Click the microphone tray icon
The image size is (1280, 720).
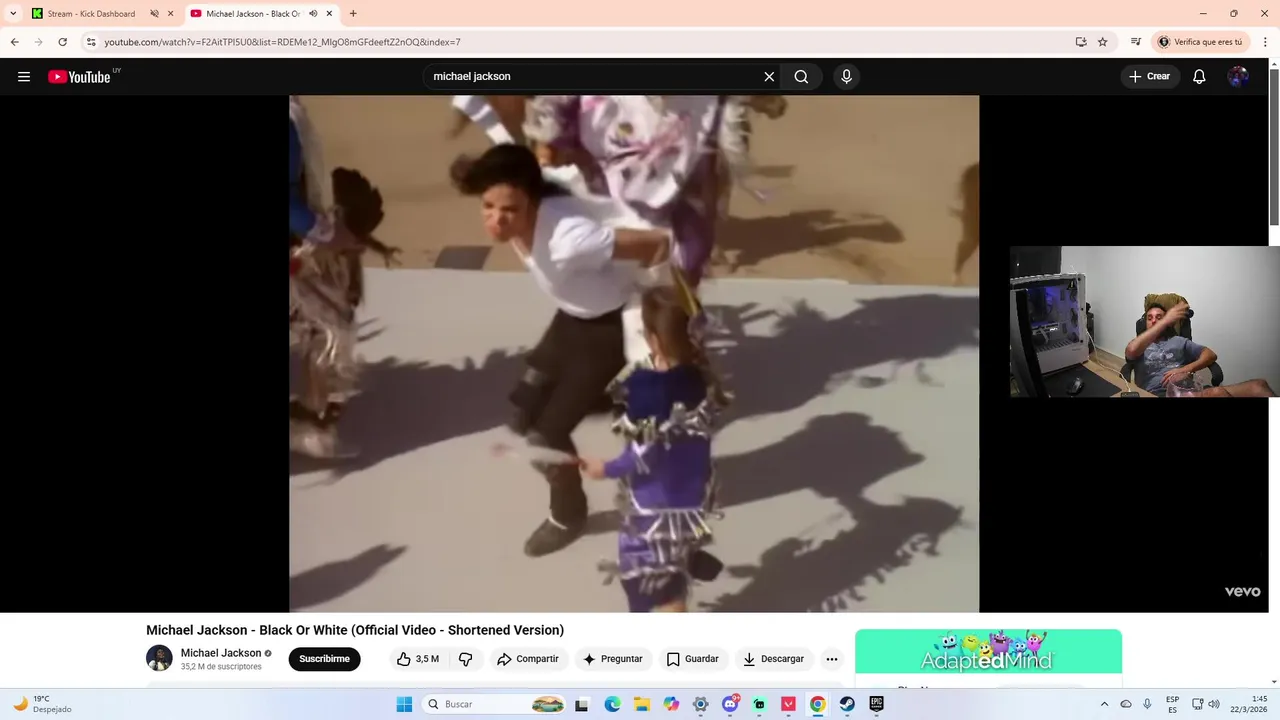[1147, 704]
